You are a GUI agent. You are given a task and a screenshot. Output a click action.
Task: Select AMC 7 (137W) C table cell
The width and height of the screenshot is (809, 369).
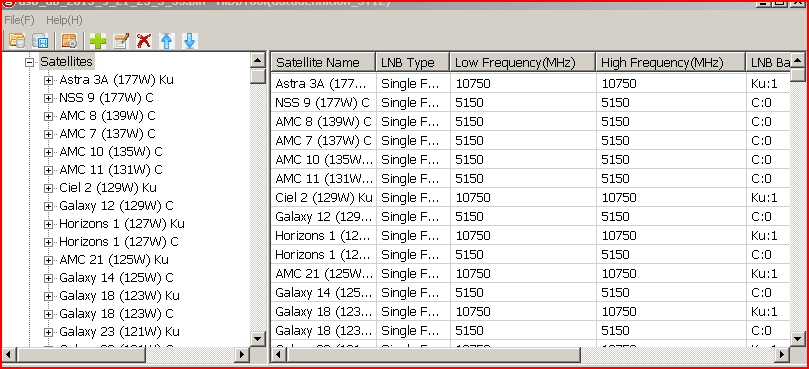click(x=323, y=141)
